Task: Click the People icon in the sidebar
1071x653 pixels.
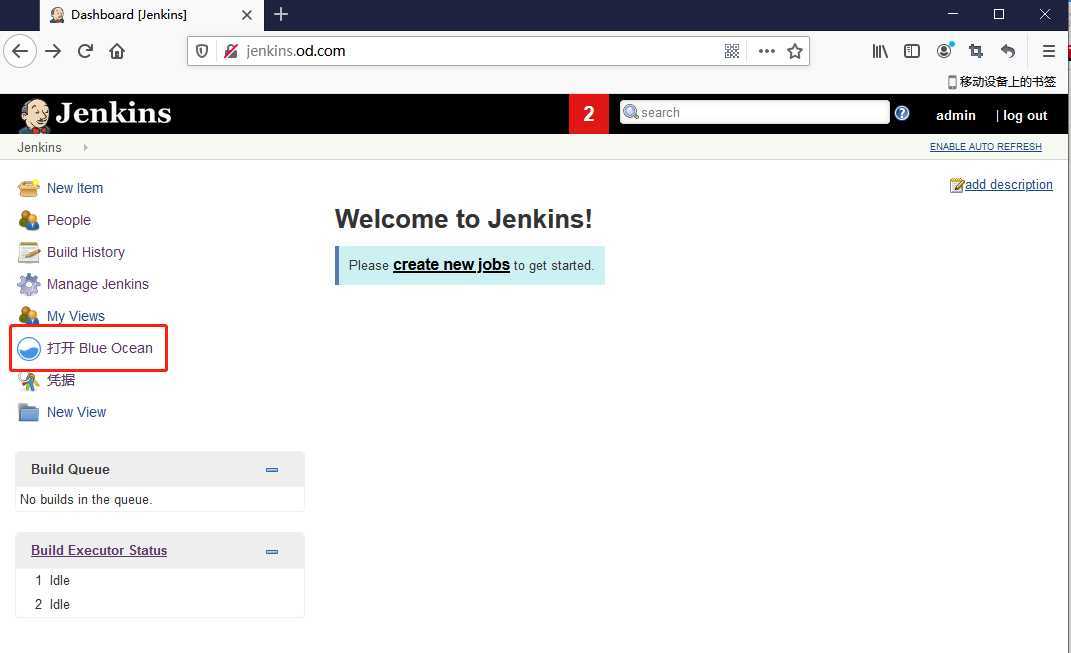Action: tap(28, 220)
